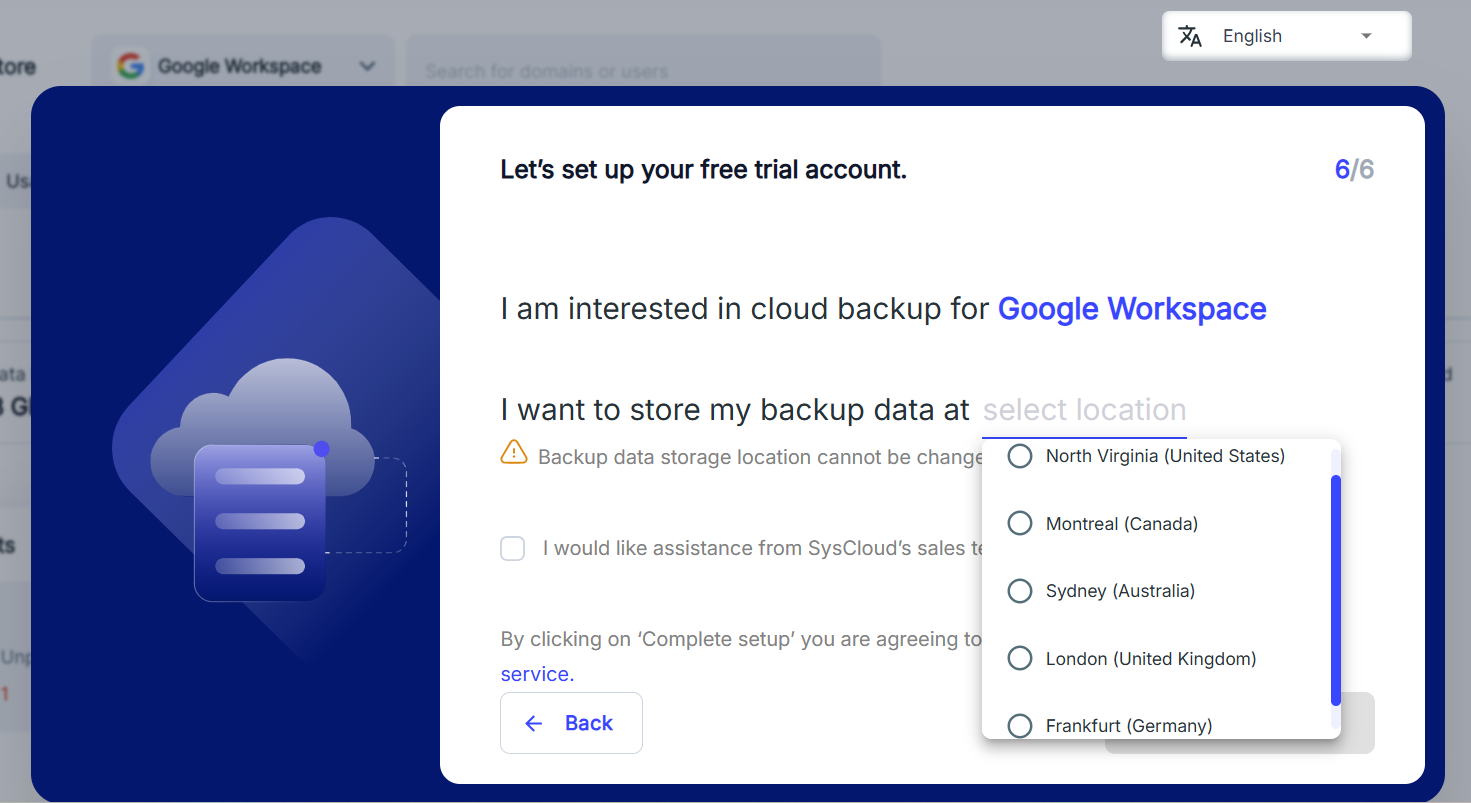Choose Montreal (Canada) as storage location
1471x803 pixels.
[x=1019, y=524]
